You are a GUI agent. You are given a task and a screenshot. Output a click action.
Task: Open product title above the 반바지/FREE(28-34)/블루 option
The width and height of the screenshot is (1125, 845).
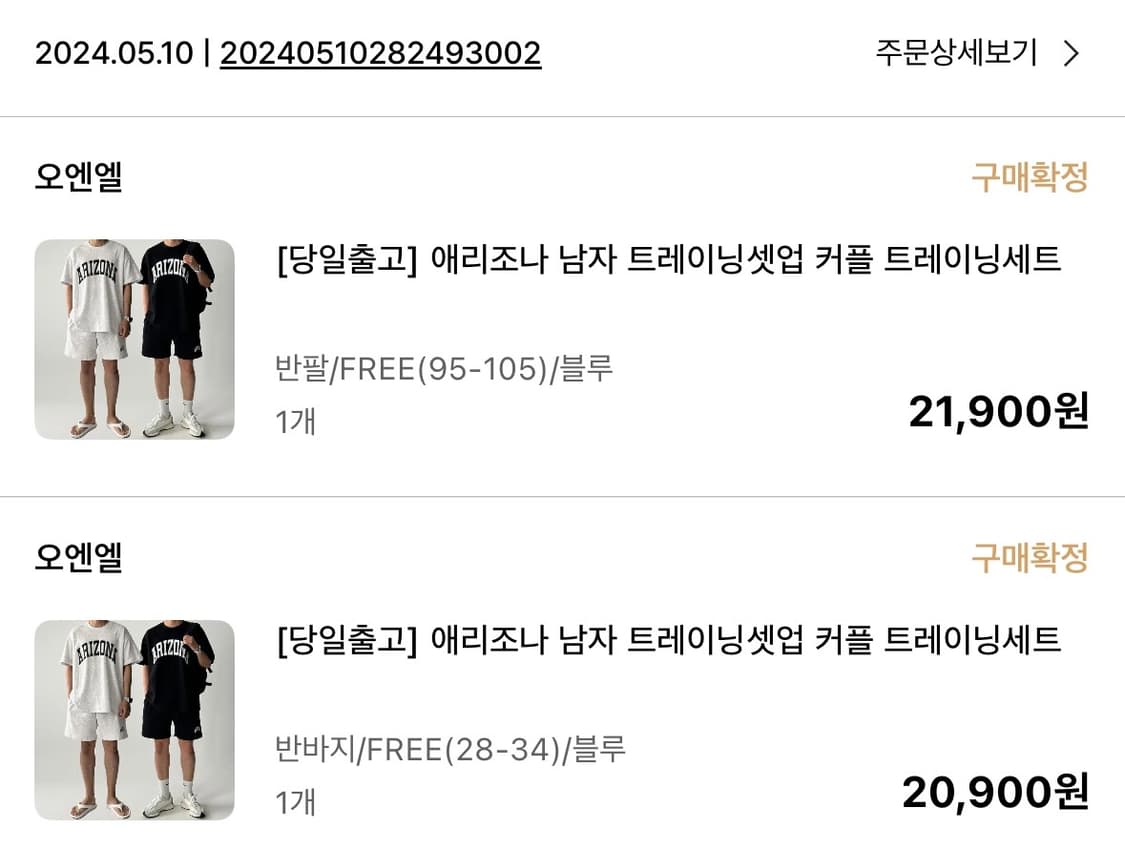tap(667, 639)
